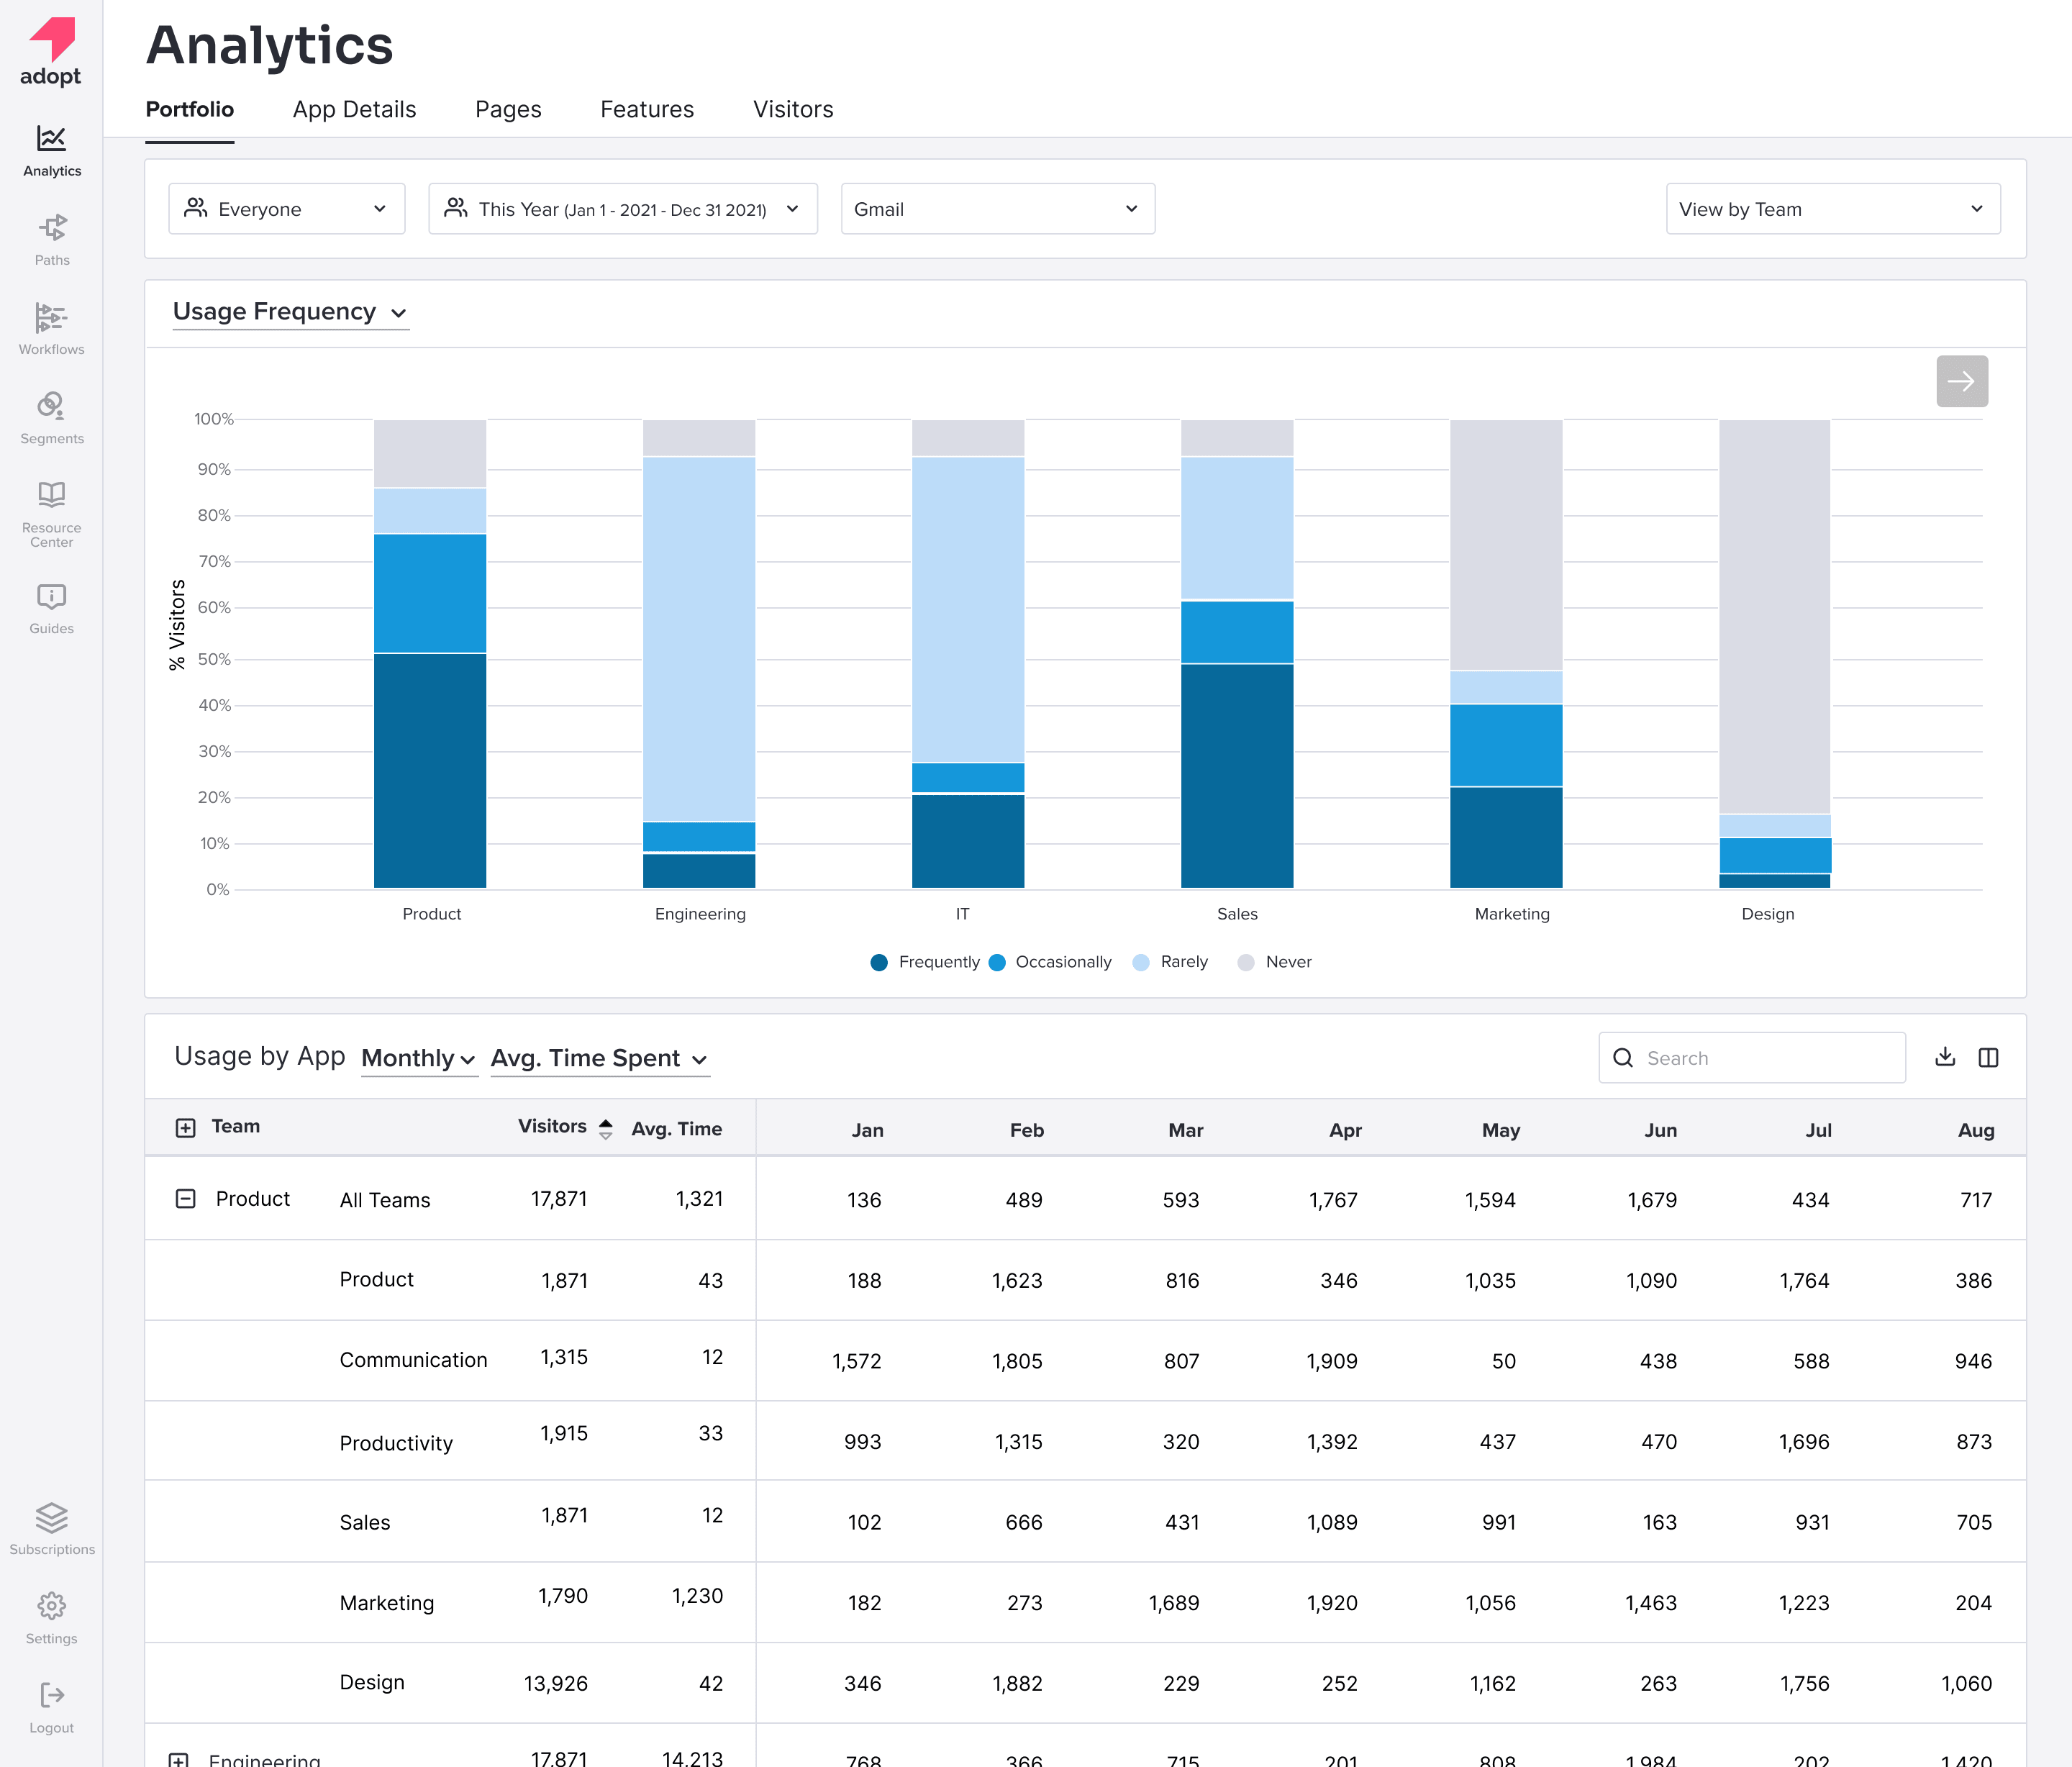Open the Segments sidebar icon
Image resolution: width=2072 pixels, height=1767 pixels.
click(52, 406)
